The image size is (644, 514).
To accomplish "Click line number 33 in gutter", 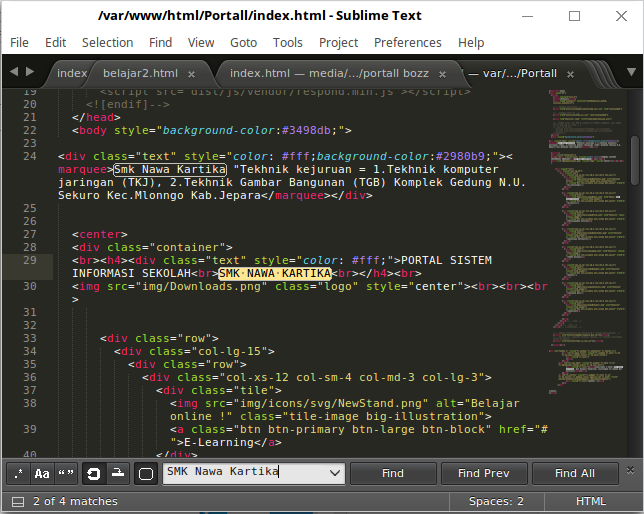I will click(30, 338).
